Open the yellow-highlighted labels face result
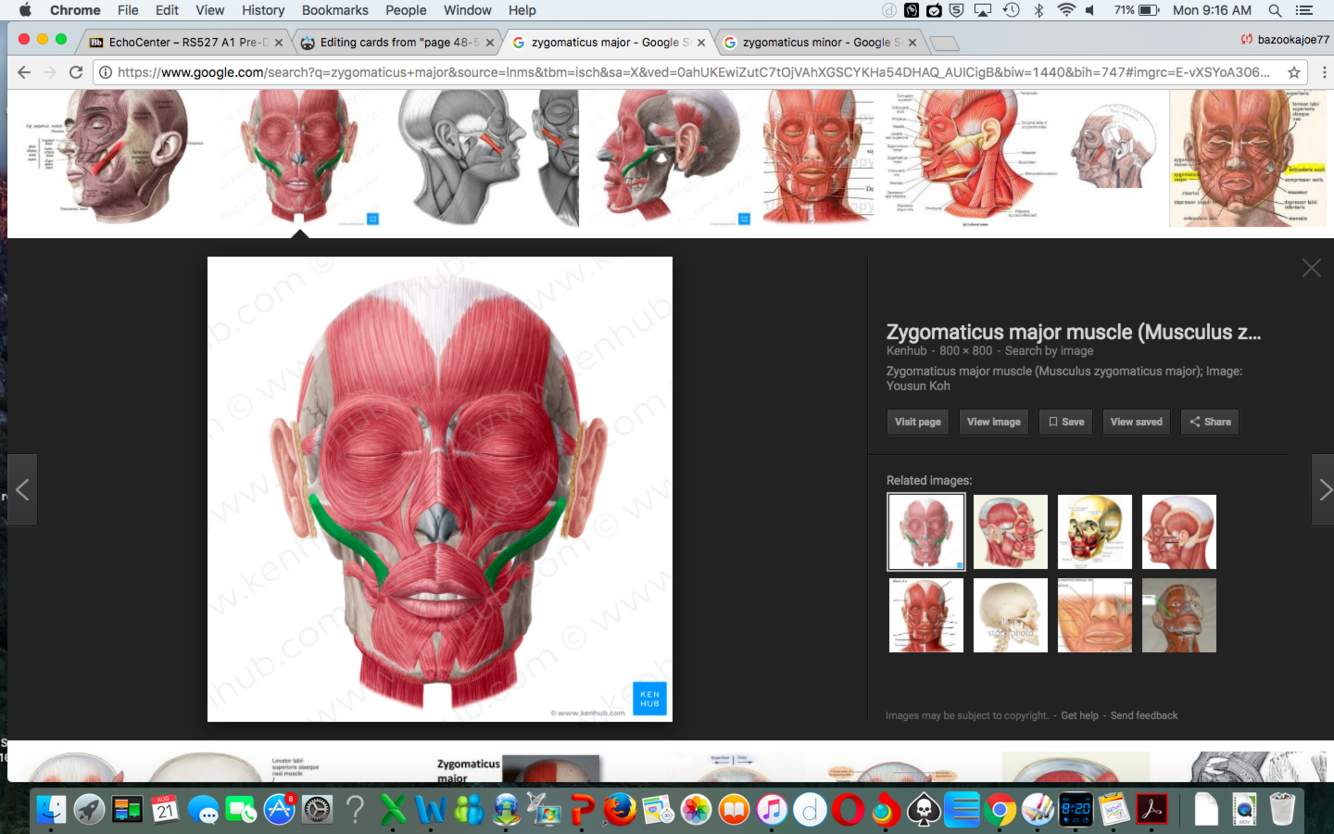 coord(1248,158)
